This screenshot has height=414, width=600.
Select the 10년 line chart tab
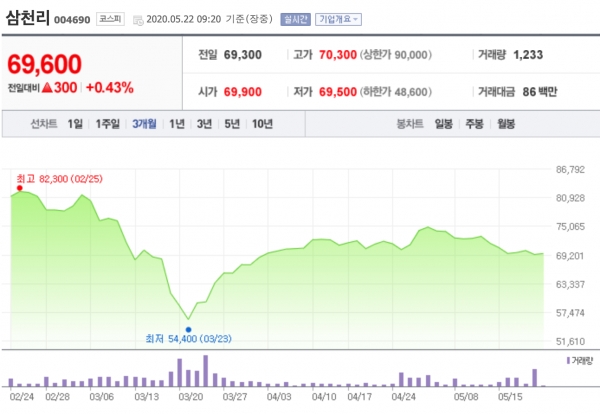tap(262, 124)
